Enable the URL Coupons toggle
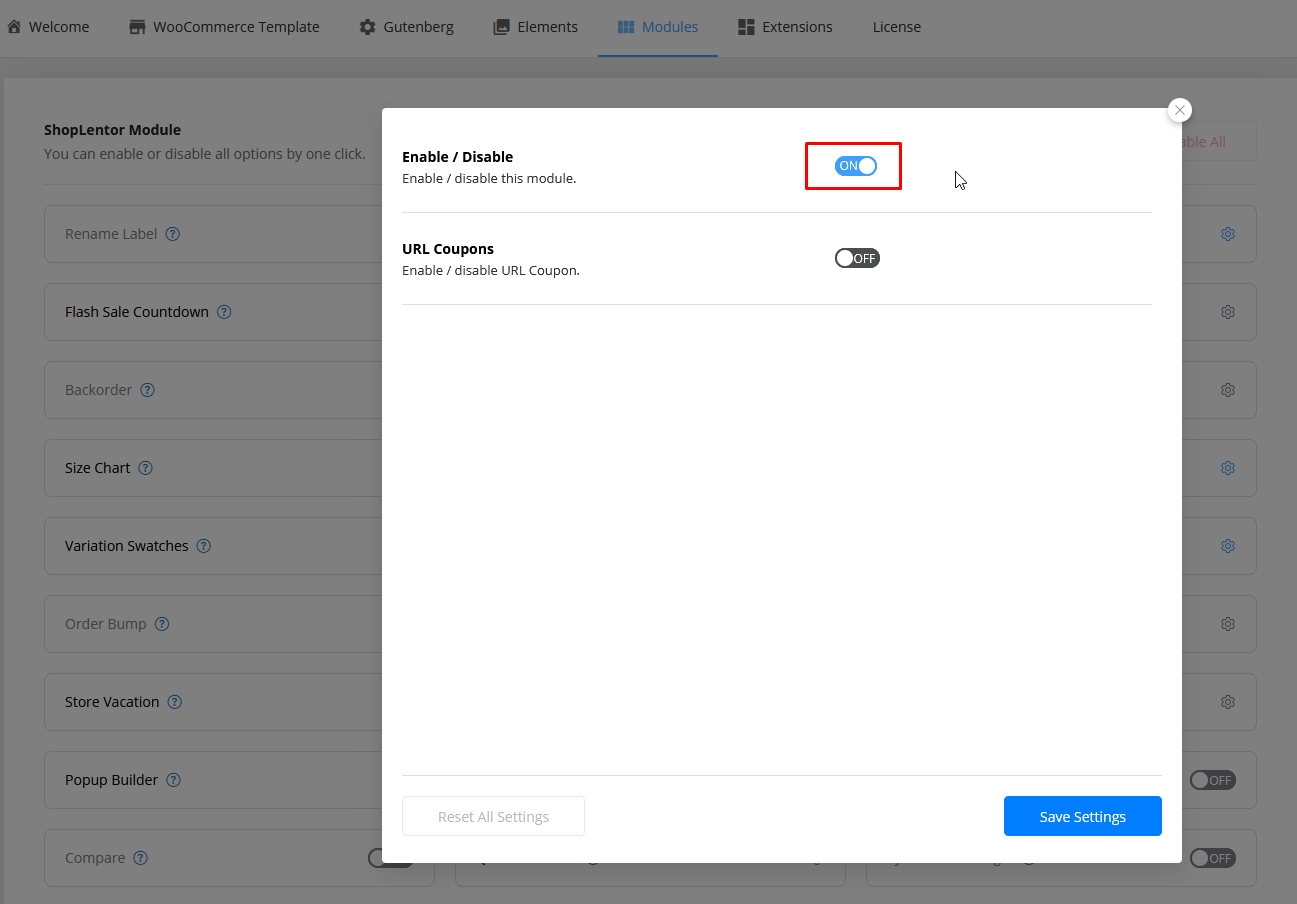This screenshot has height=904, width=1297. [856, 258]
